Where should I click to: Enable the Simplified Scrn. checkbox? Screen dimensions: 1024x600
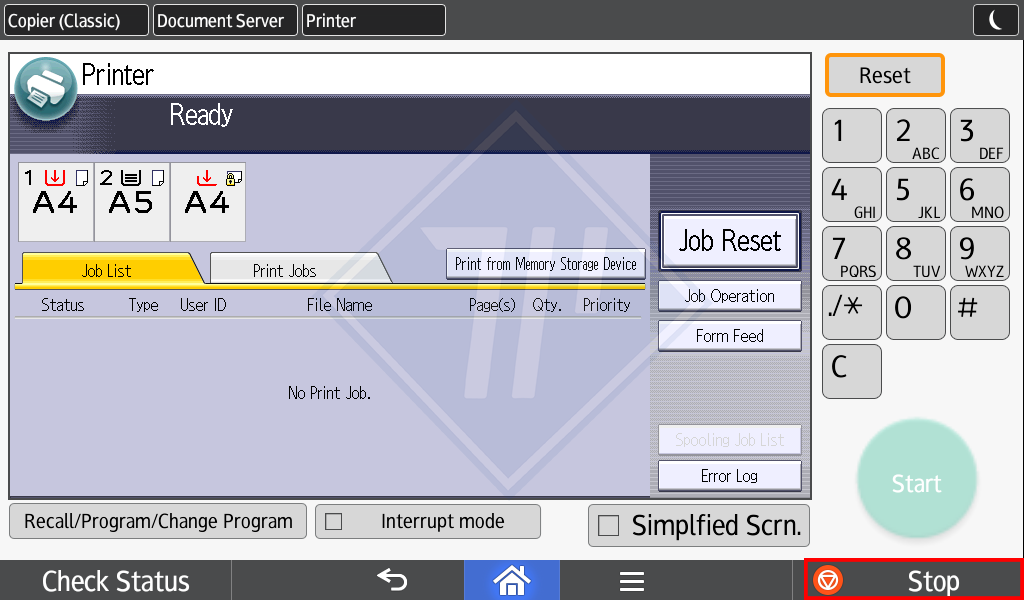pos(608,526)
